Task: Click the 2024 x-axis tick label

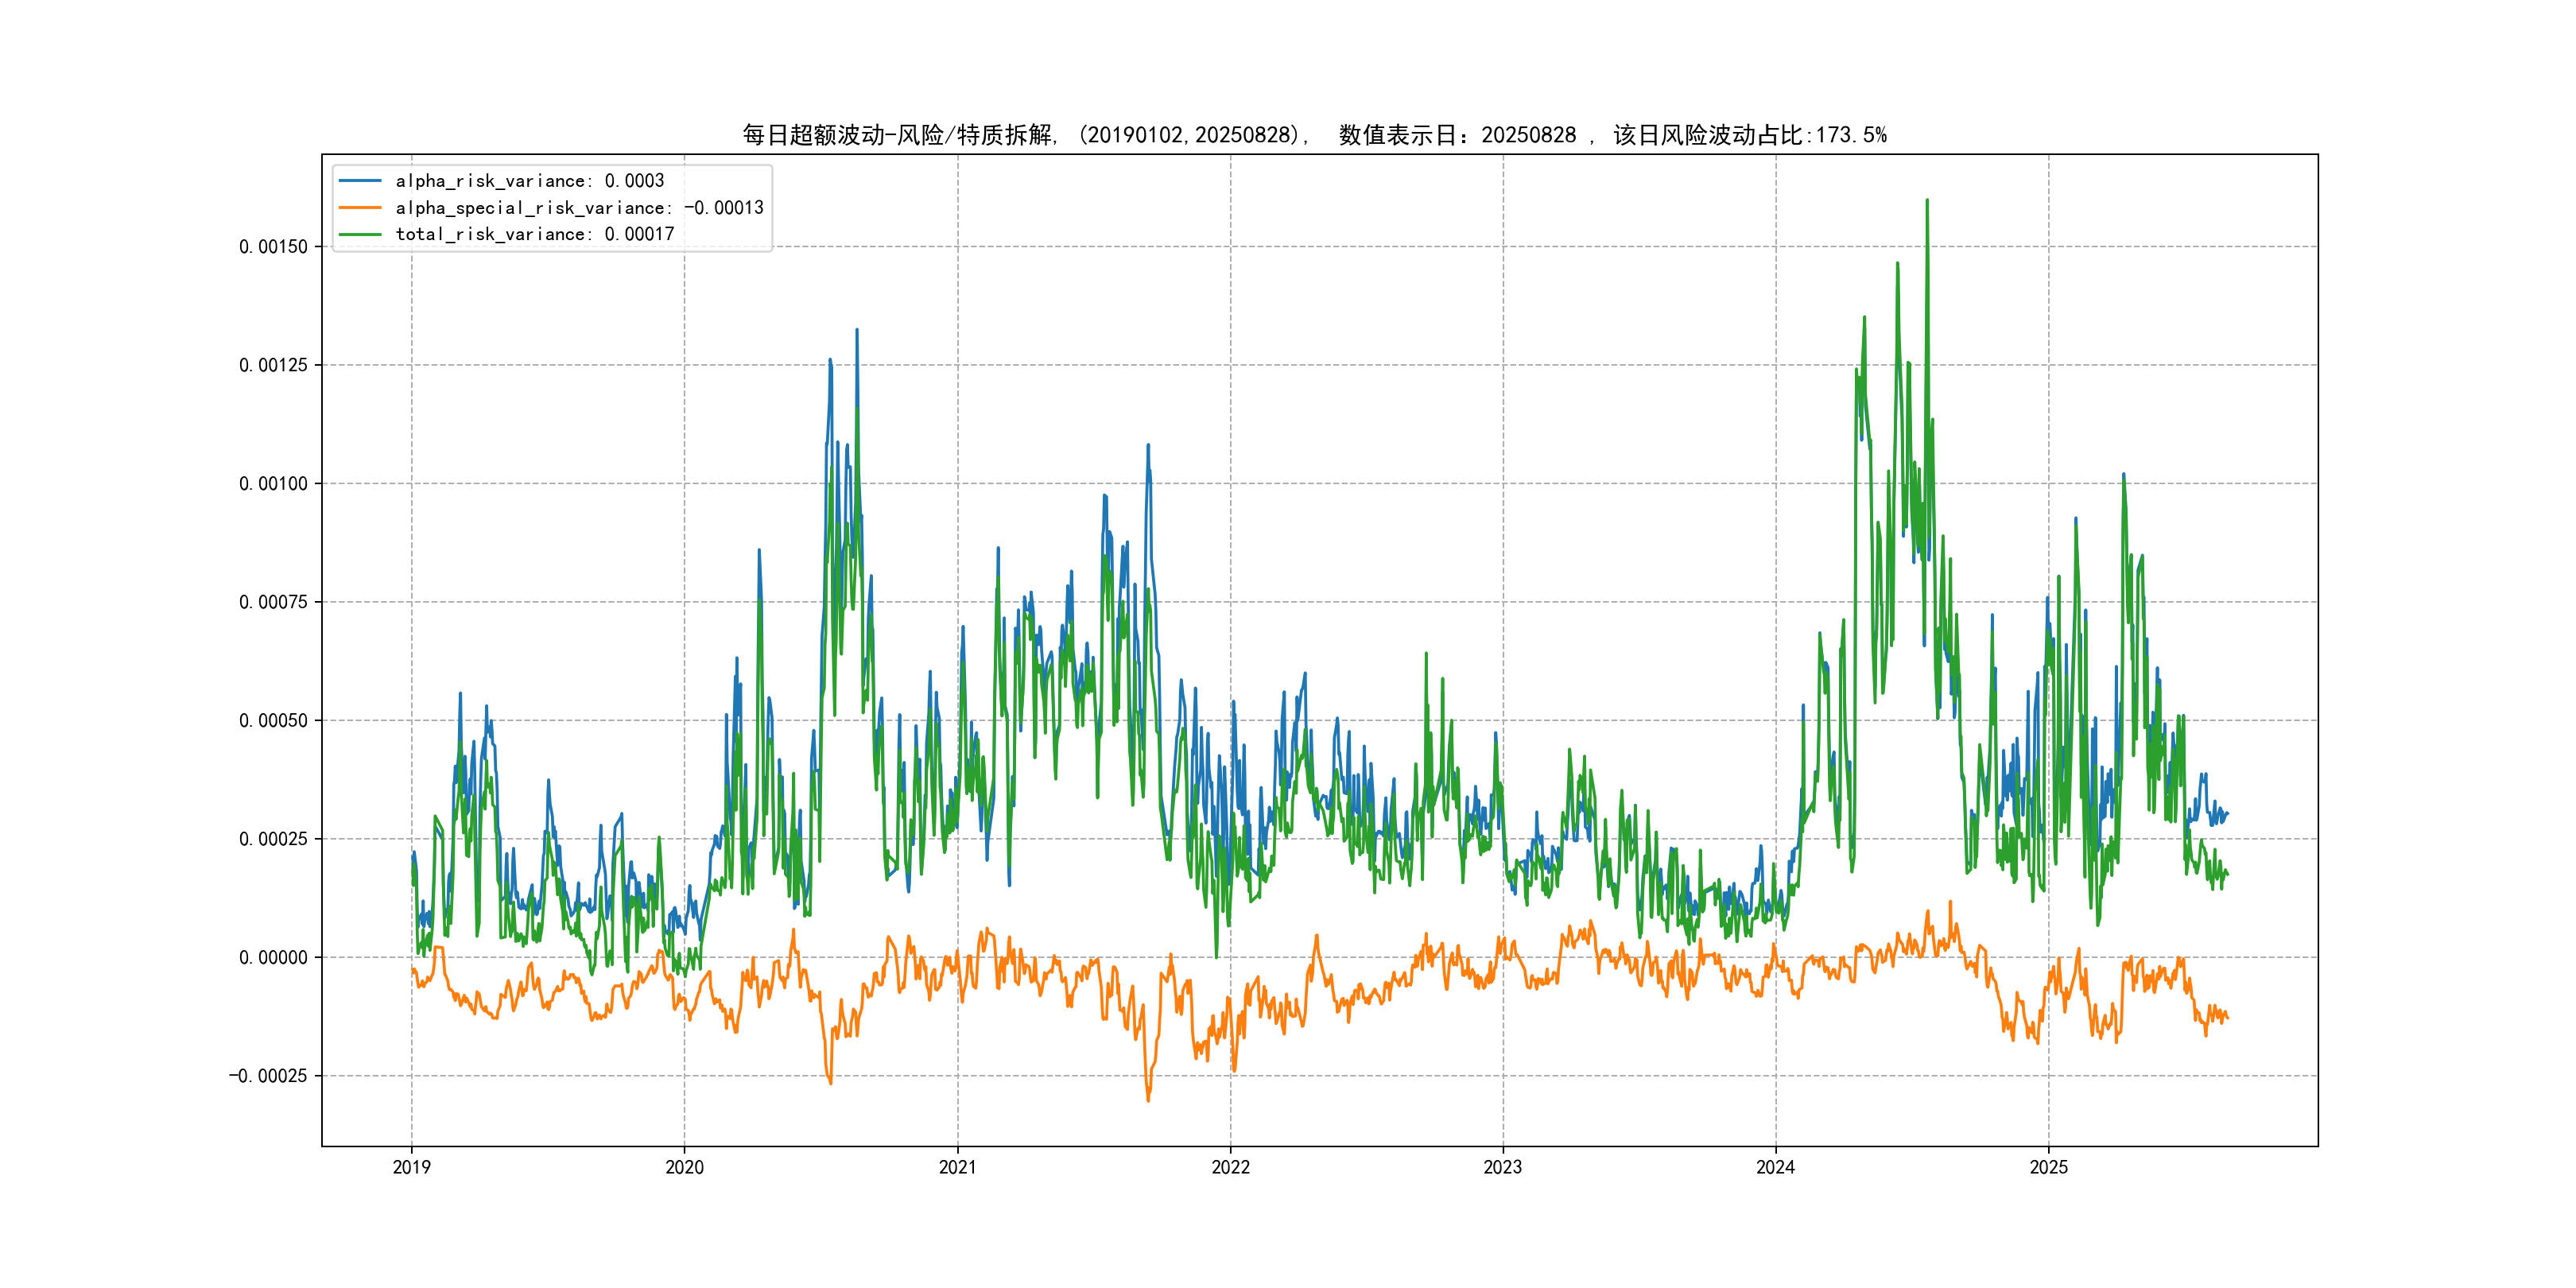Action: 1775,1167
